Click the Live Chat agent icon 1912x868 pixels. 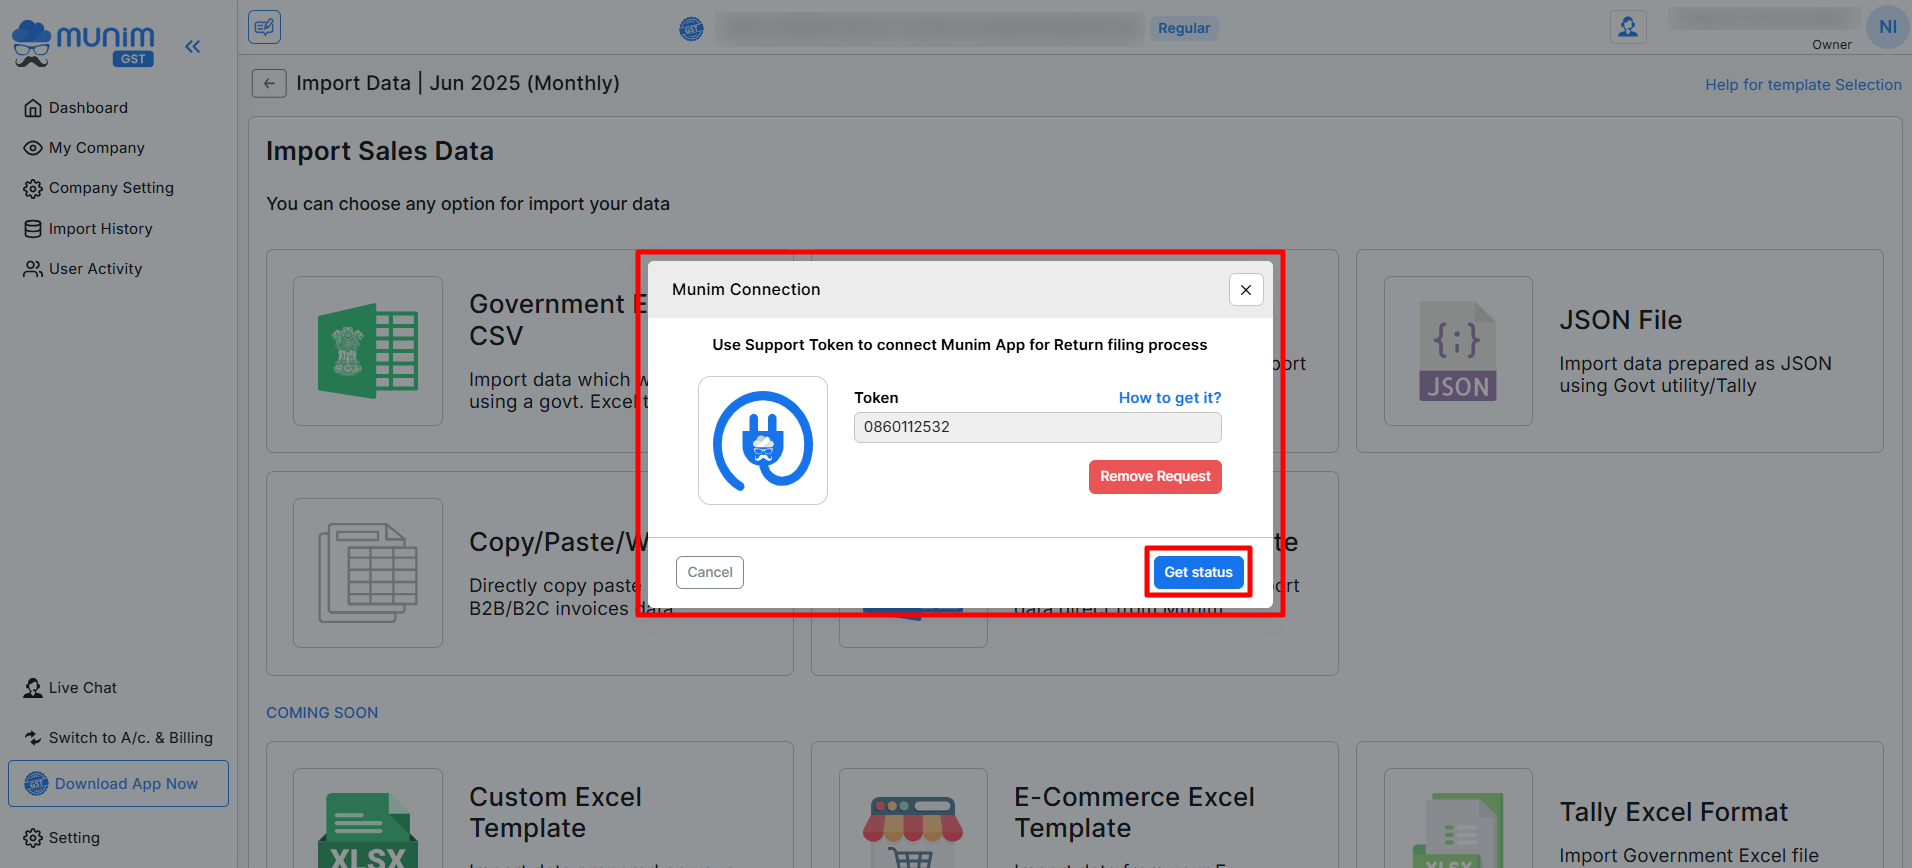tap(33, 688)
